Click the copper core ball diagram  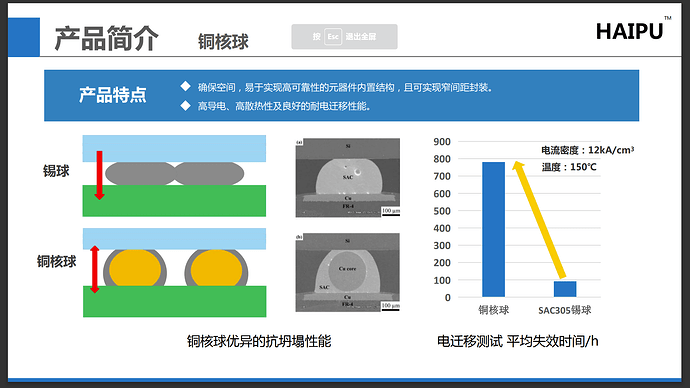point(174,272)
